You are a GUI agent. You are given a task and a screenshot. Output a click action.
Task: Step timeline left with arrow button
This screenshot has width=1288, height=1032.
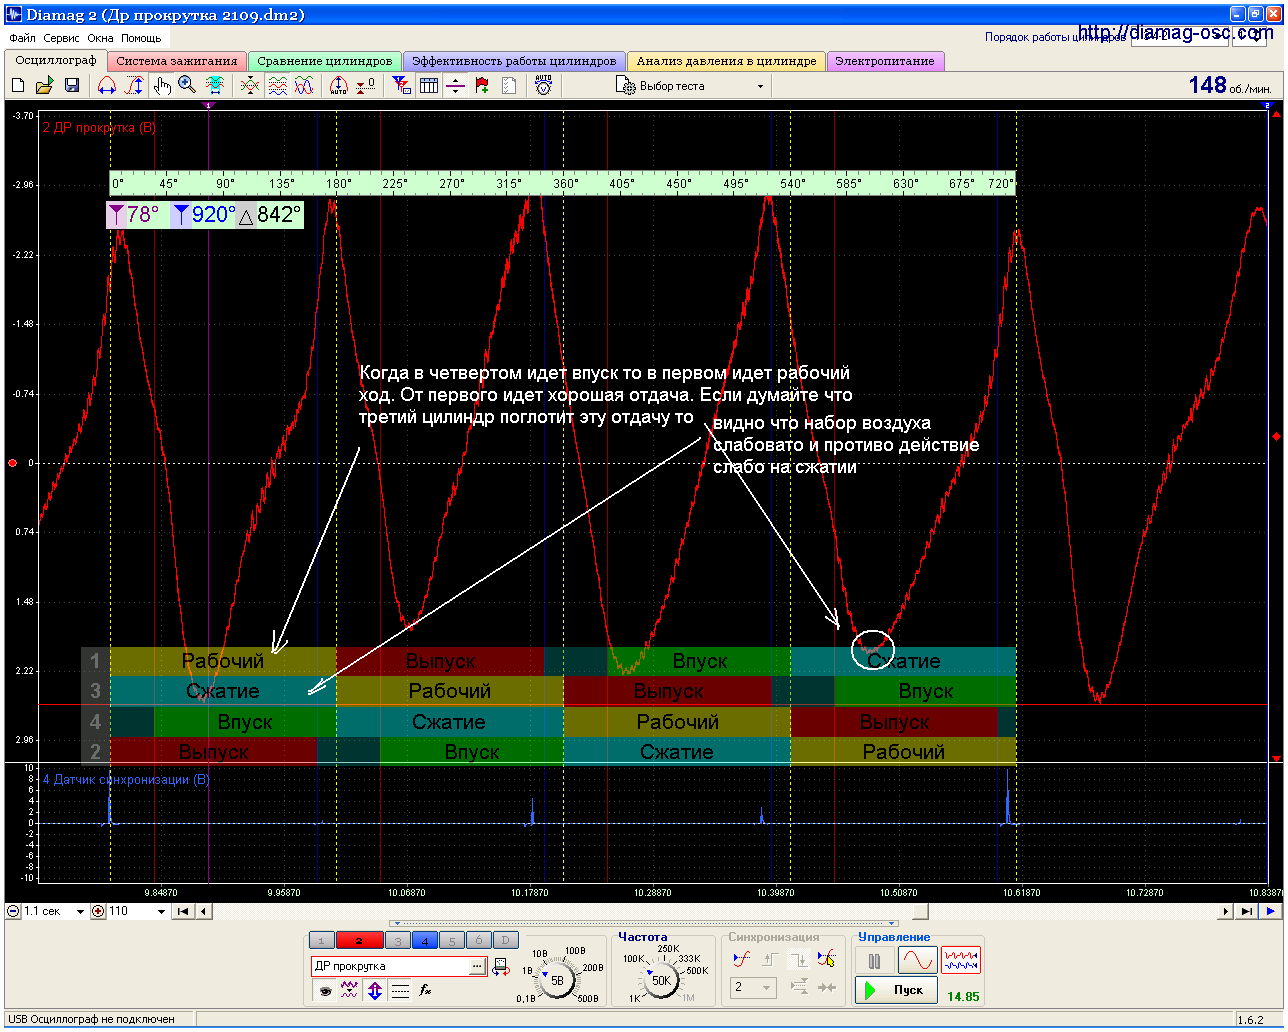[x=203, y=911]
